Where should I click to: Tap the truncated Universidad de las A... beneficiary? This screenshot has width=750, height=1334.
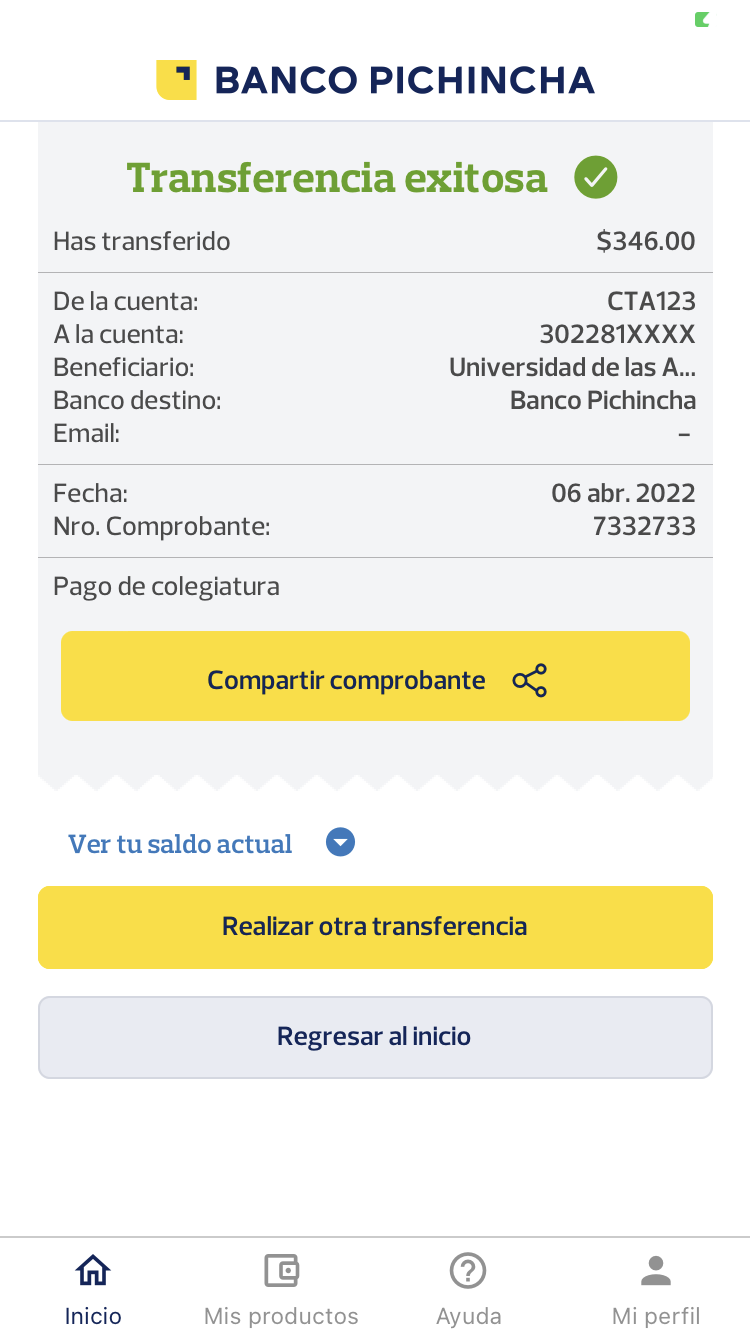572,367
